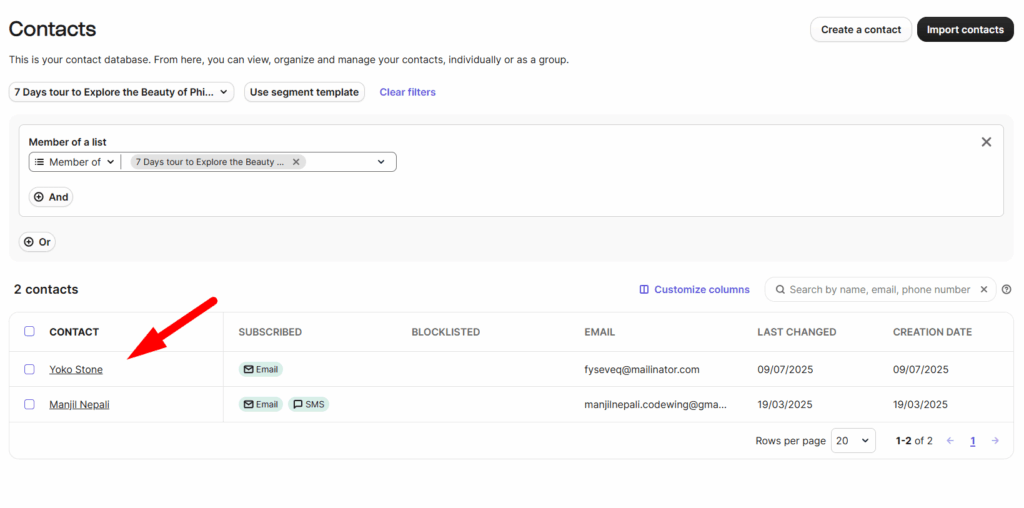1024x508 pixels.
Task: Click page number 1
Action: click(x=972, y=441)
